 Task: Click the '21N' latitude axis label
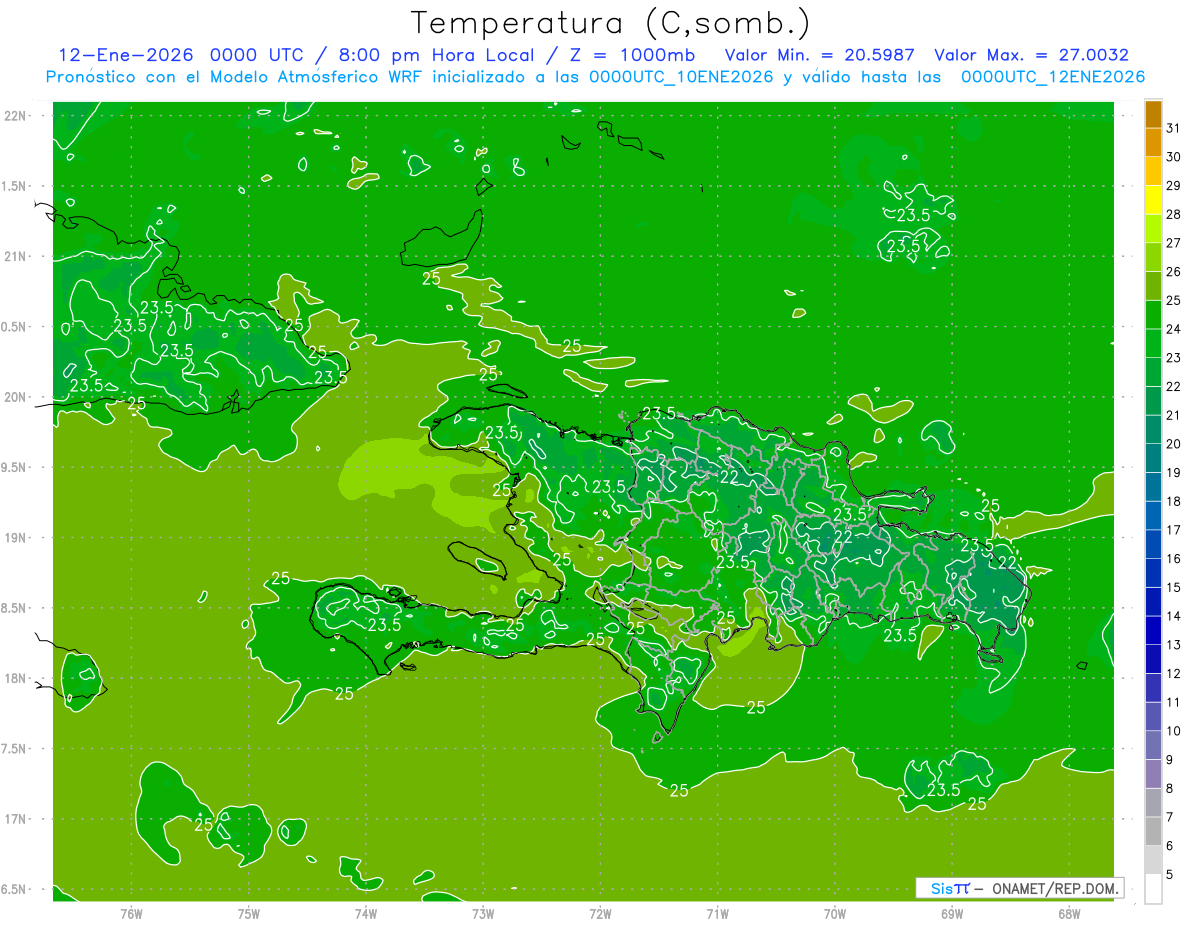coord(15,256)
